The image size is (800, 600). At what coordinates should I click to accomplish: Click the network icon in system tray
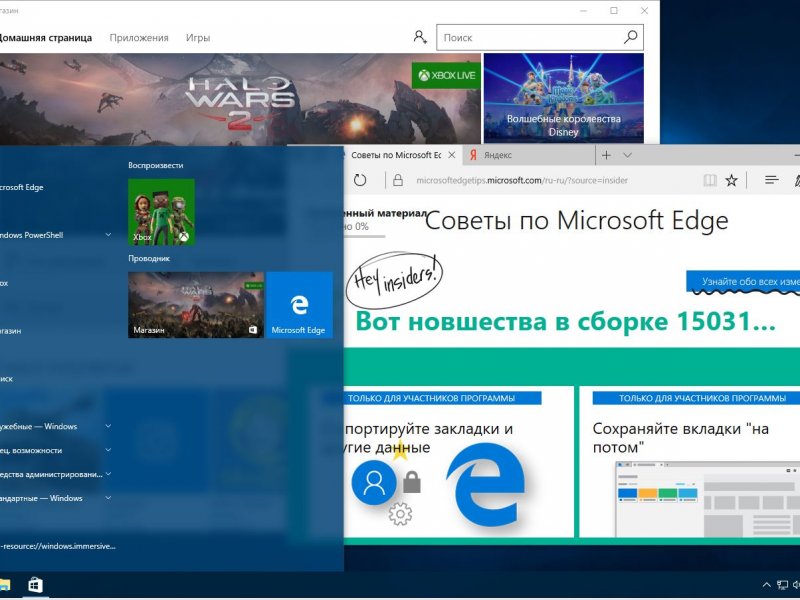[782, 585]
